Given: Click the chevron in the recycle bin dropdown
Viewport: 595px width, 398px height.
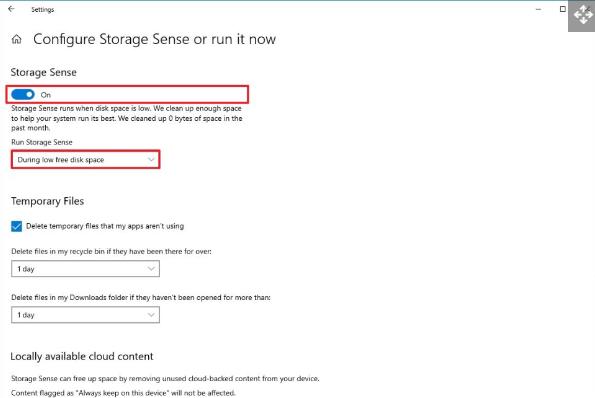Looking at the screenshot, I should 151,269.
